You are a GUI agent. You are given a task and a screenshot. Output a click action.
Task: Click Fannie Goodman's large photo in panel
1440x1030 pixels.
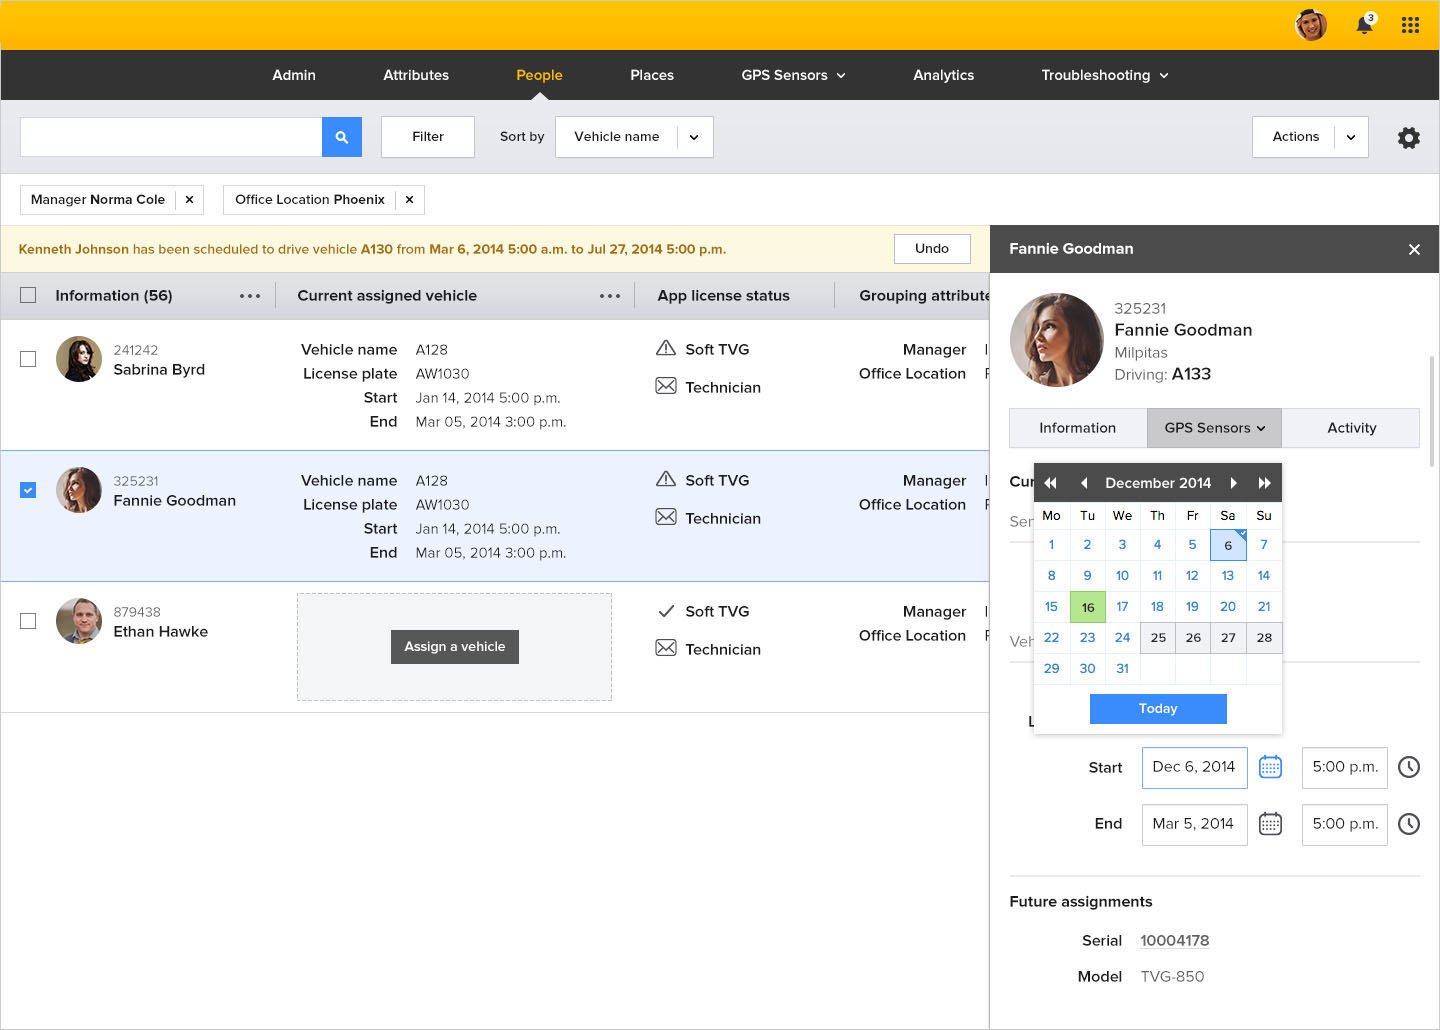click(1057, 340)
